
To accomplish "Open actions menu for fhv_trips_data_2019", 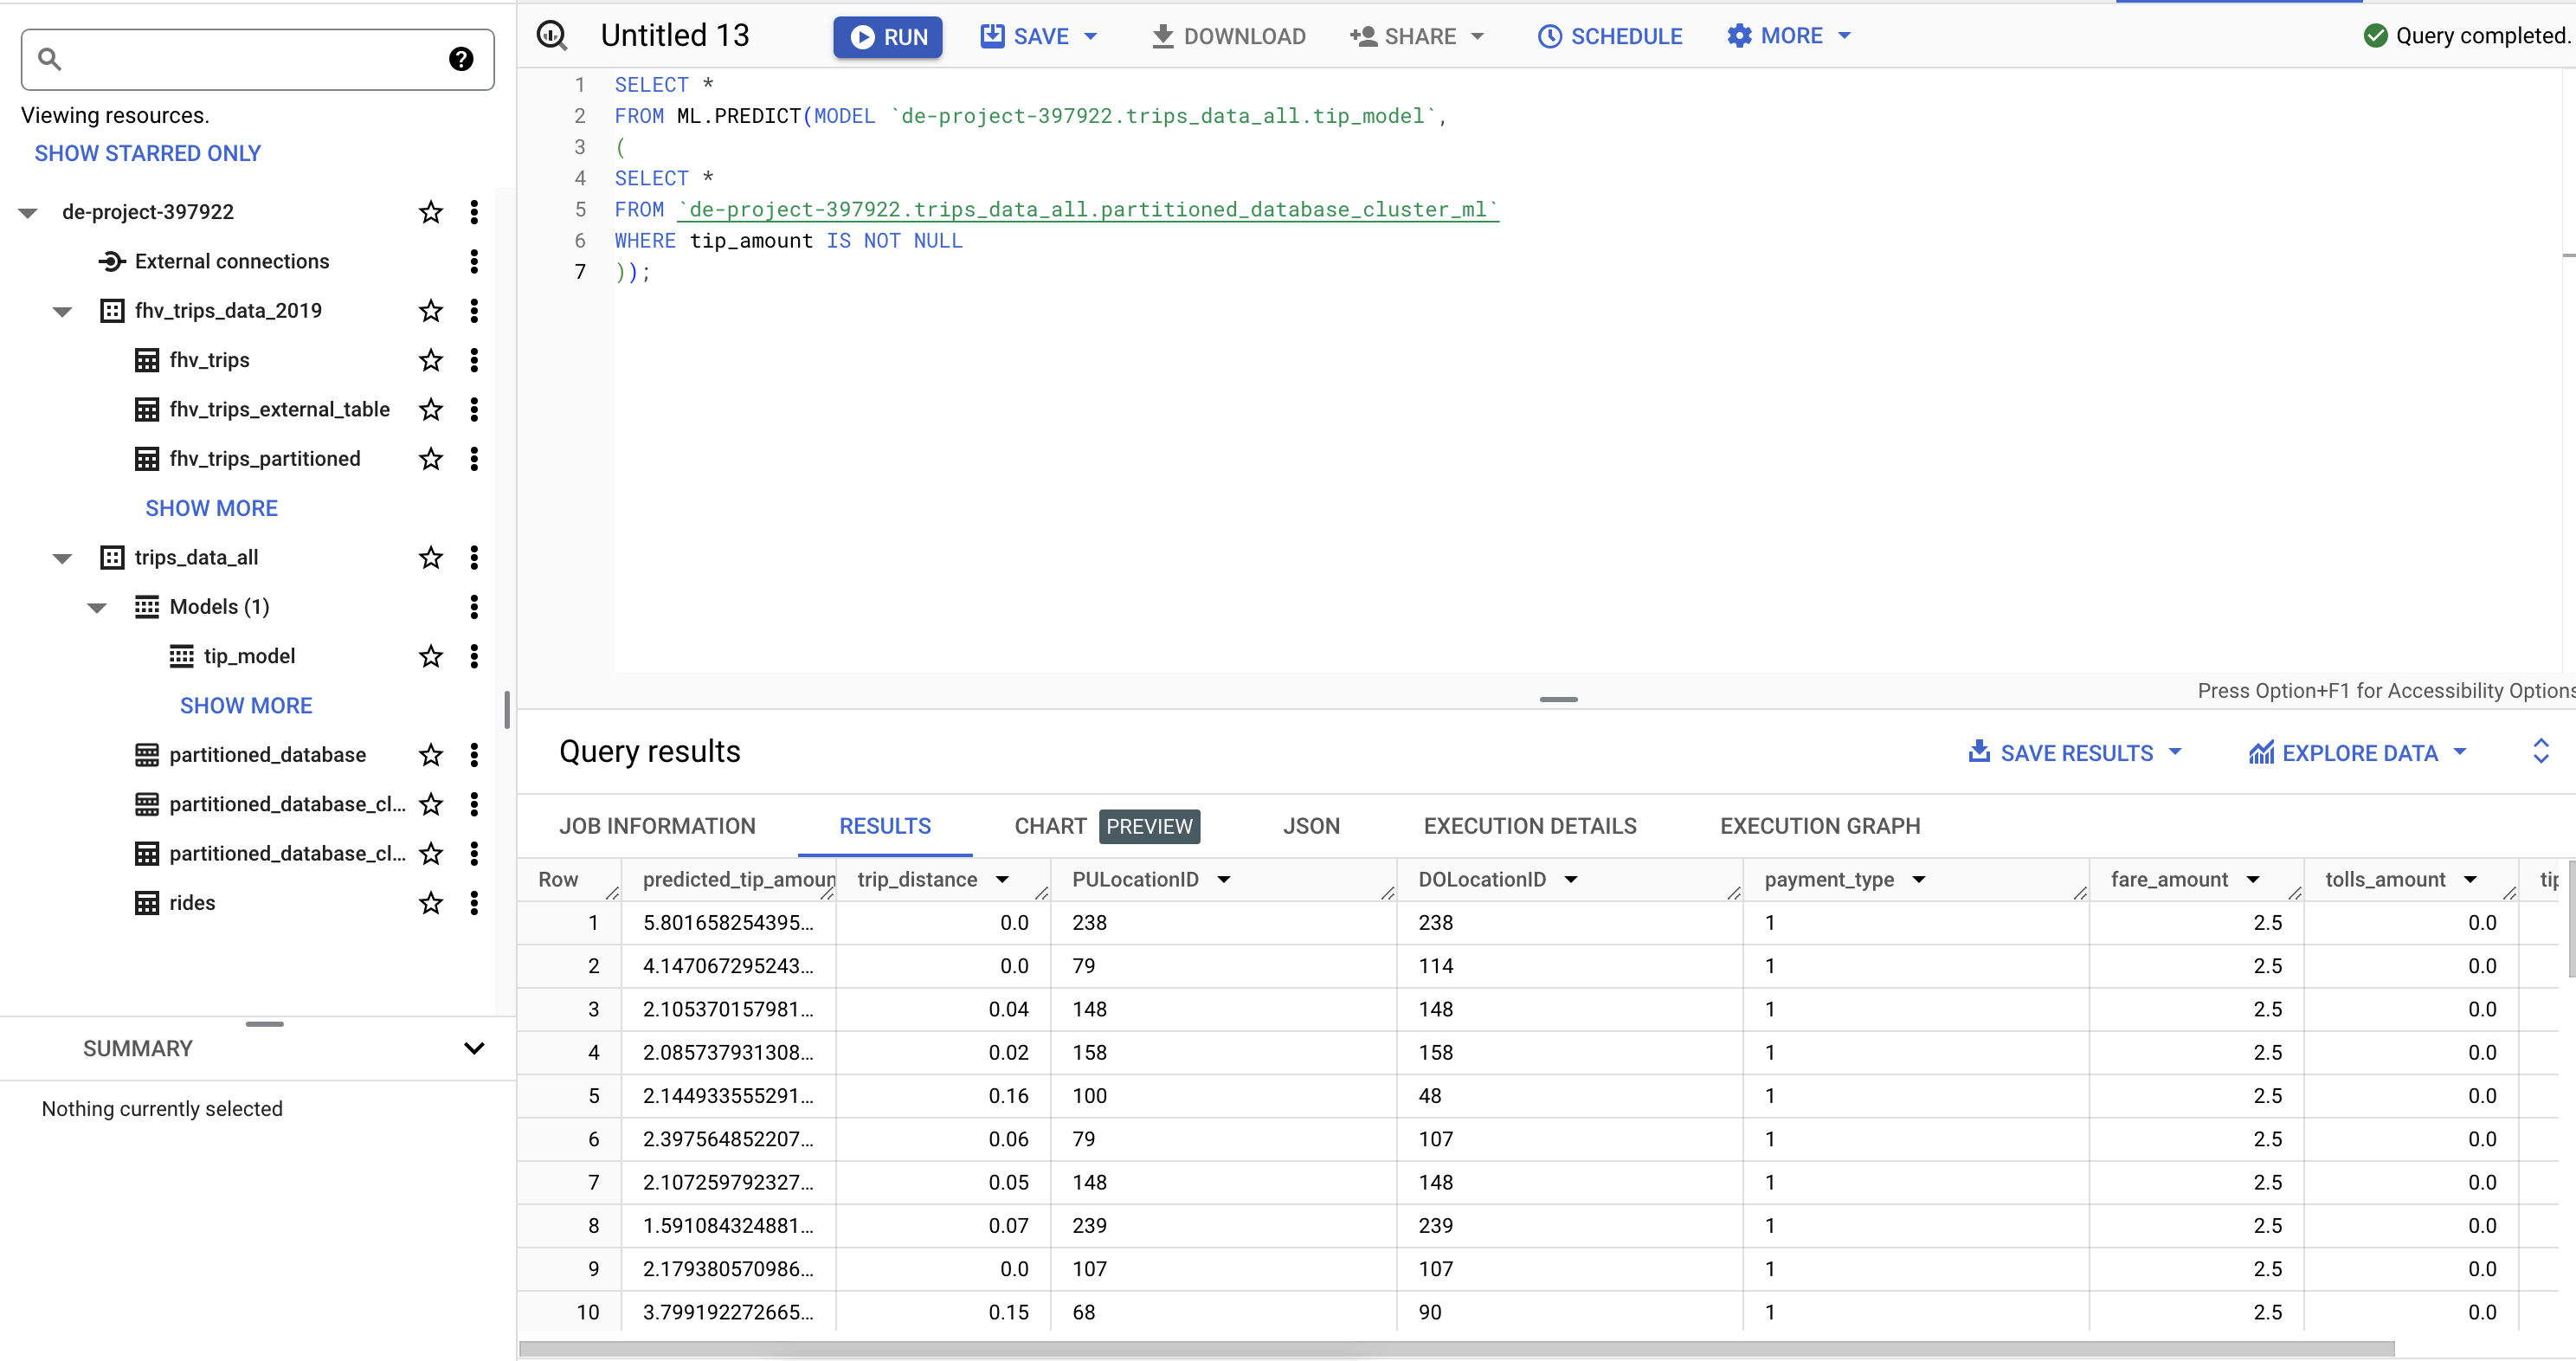I will pyautogui.click(x=474, y=311).
